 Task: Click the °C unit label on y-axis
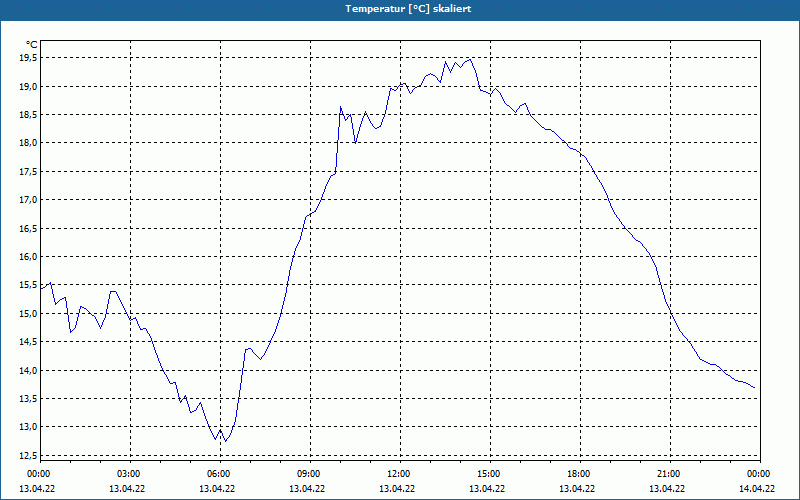[x=32, y=45]
